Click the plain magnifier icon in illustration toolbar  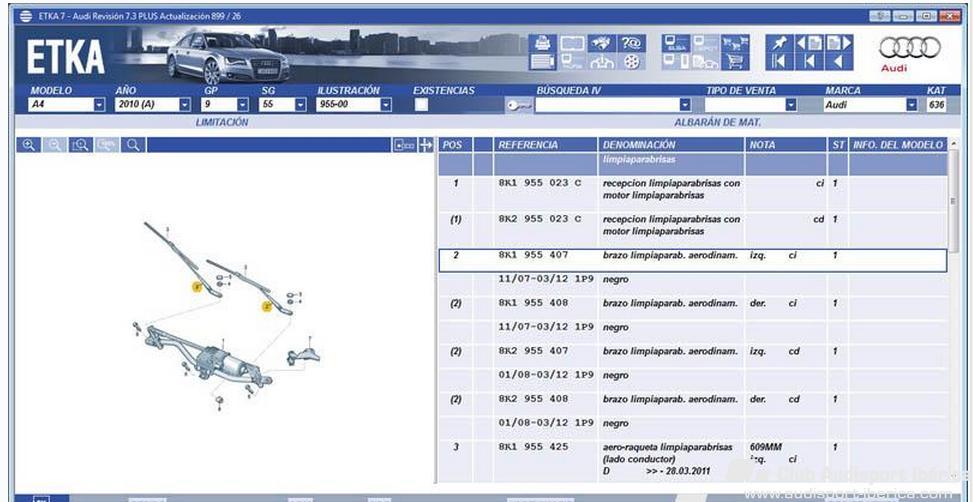pyautogui.click(x=133, y=145)
